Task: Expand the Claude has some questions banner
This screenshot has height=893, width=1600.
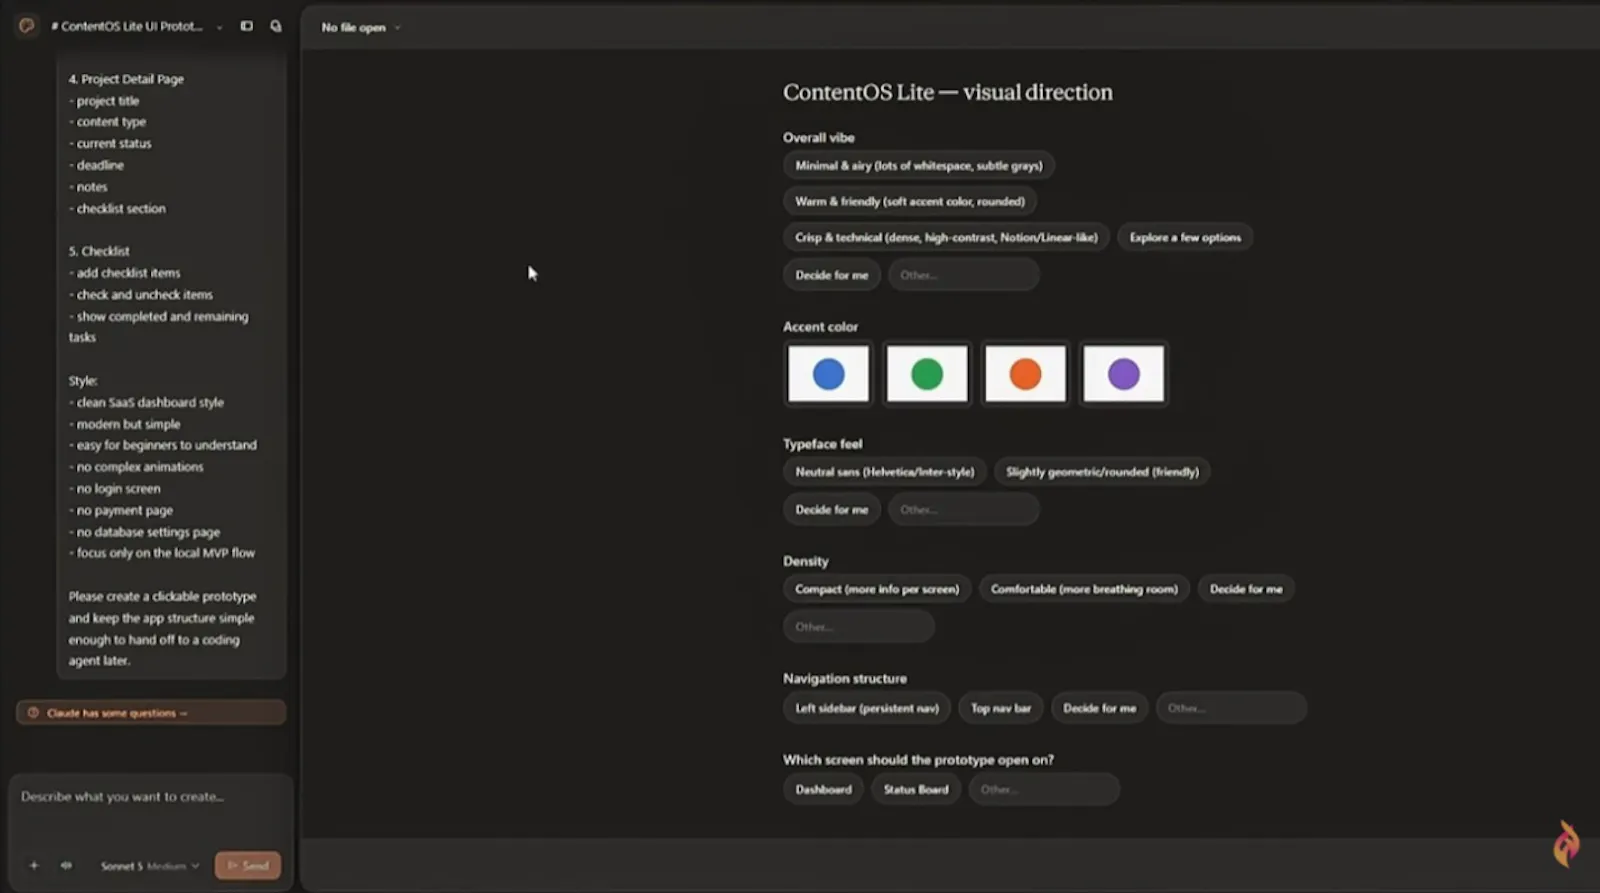Action: (151, 713)
